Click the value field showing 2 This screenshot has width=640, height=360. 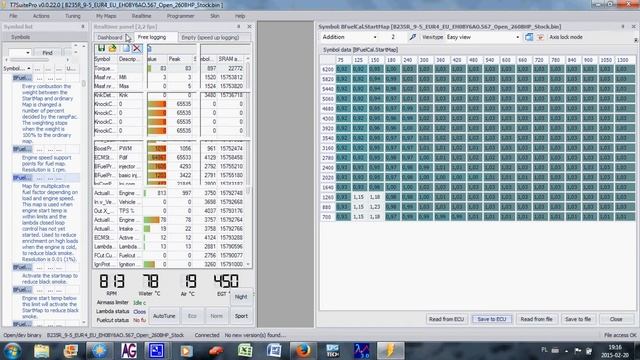click(393, 37)
